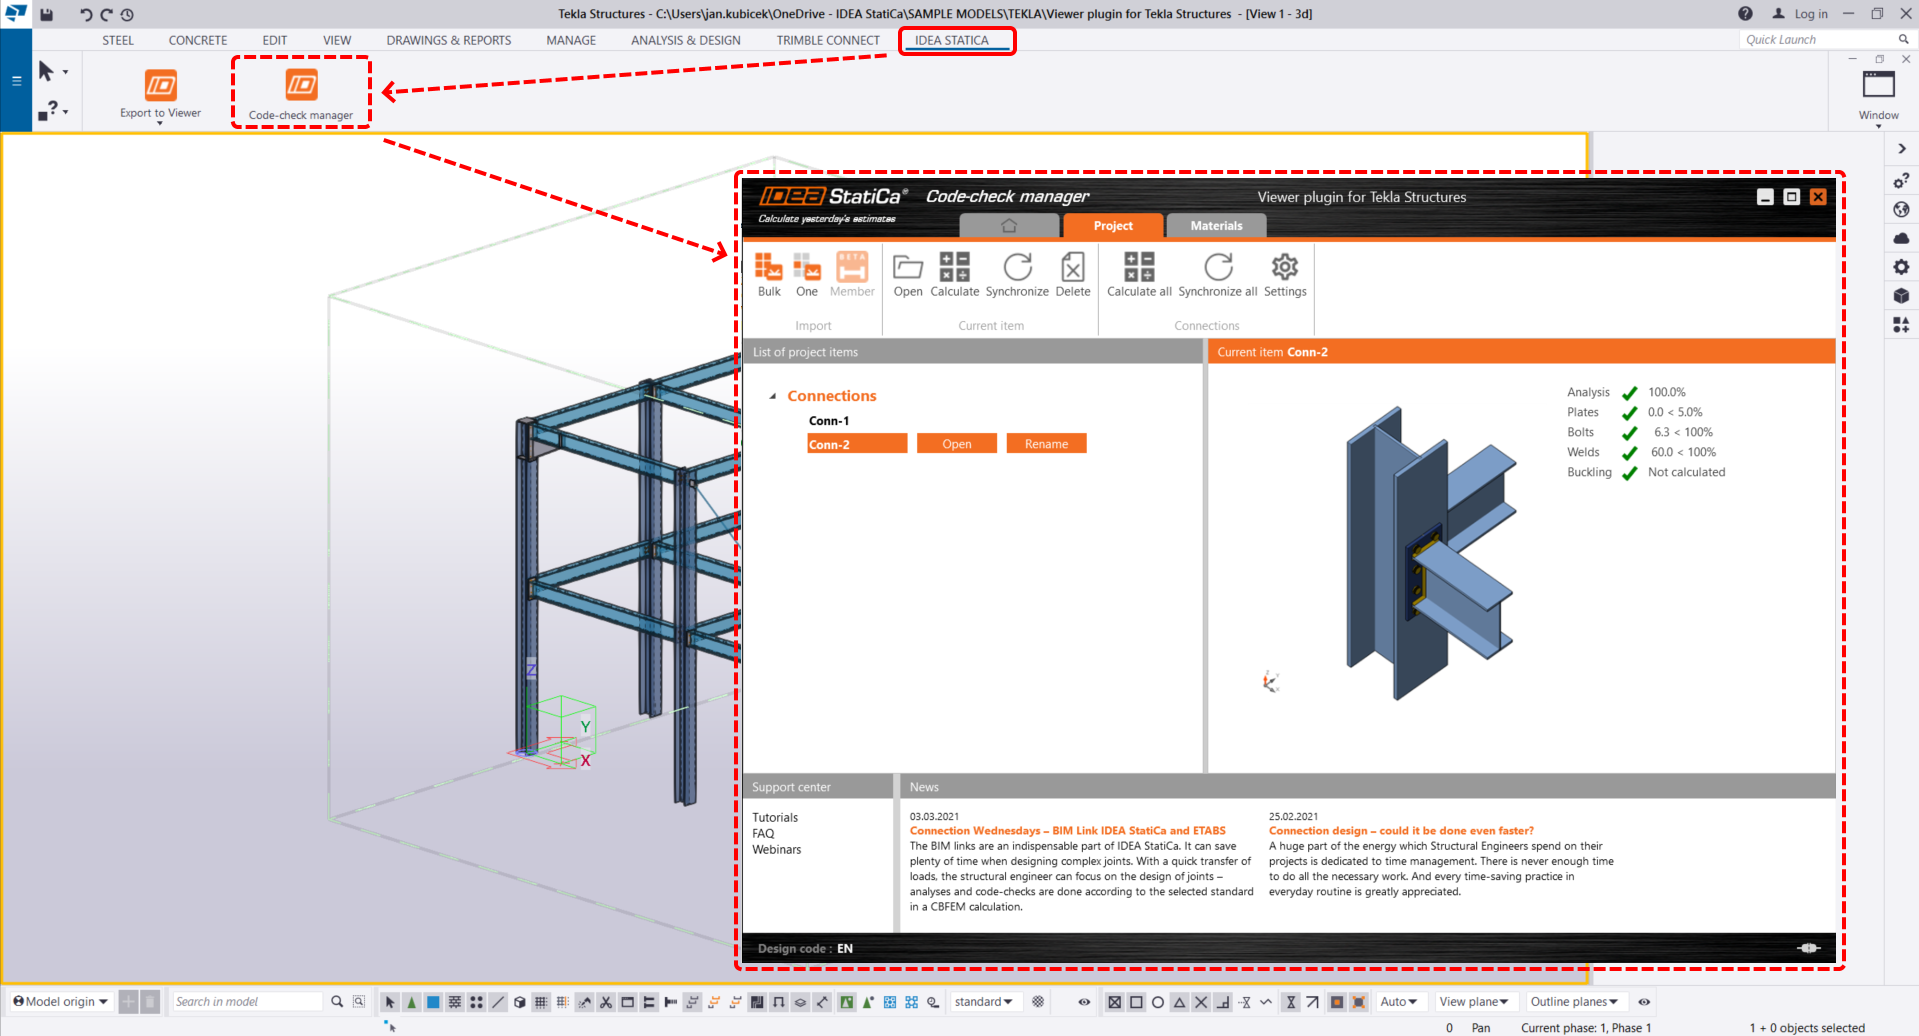Open the Model origin dropdown
The width and height of the screenshot is (1919, 1036).
[61, 1002]
